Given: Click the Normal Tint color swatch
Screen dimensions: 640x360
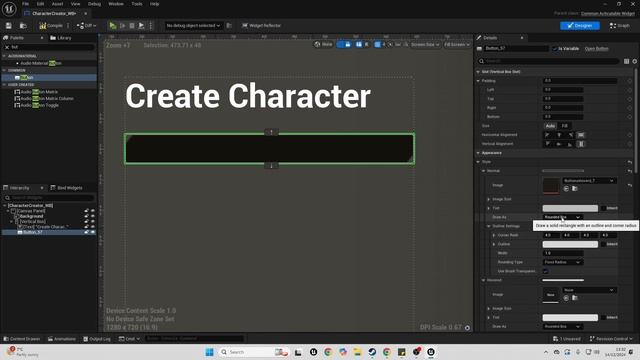Looking at the screenshot, I should tap(570, 208).
